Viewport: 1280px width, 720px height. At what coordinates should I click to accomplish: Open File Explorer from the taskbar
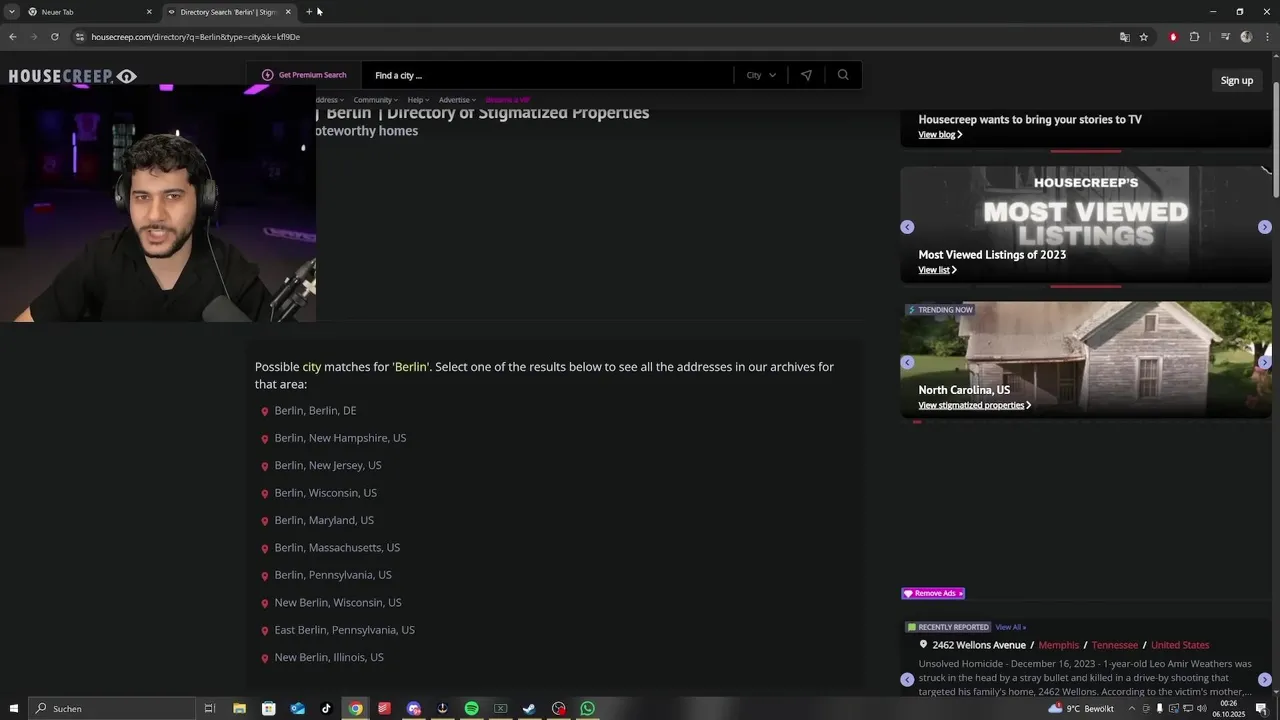(x=239, y=709)
